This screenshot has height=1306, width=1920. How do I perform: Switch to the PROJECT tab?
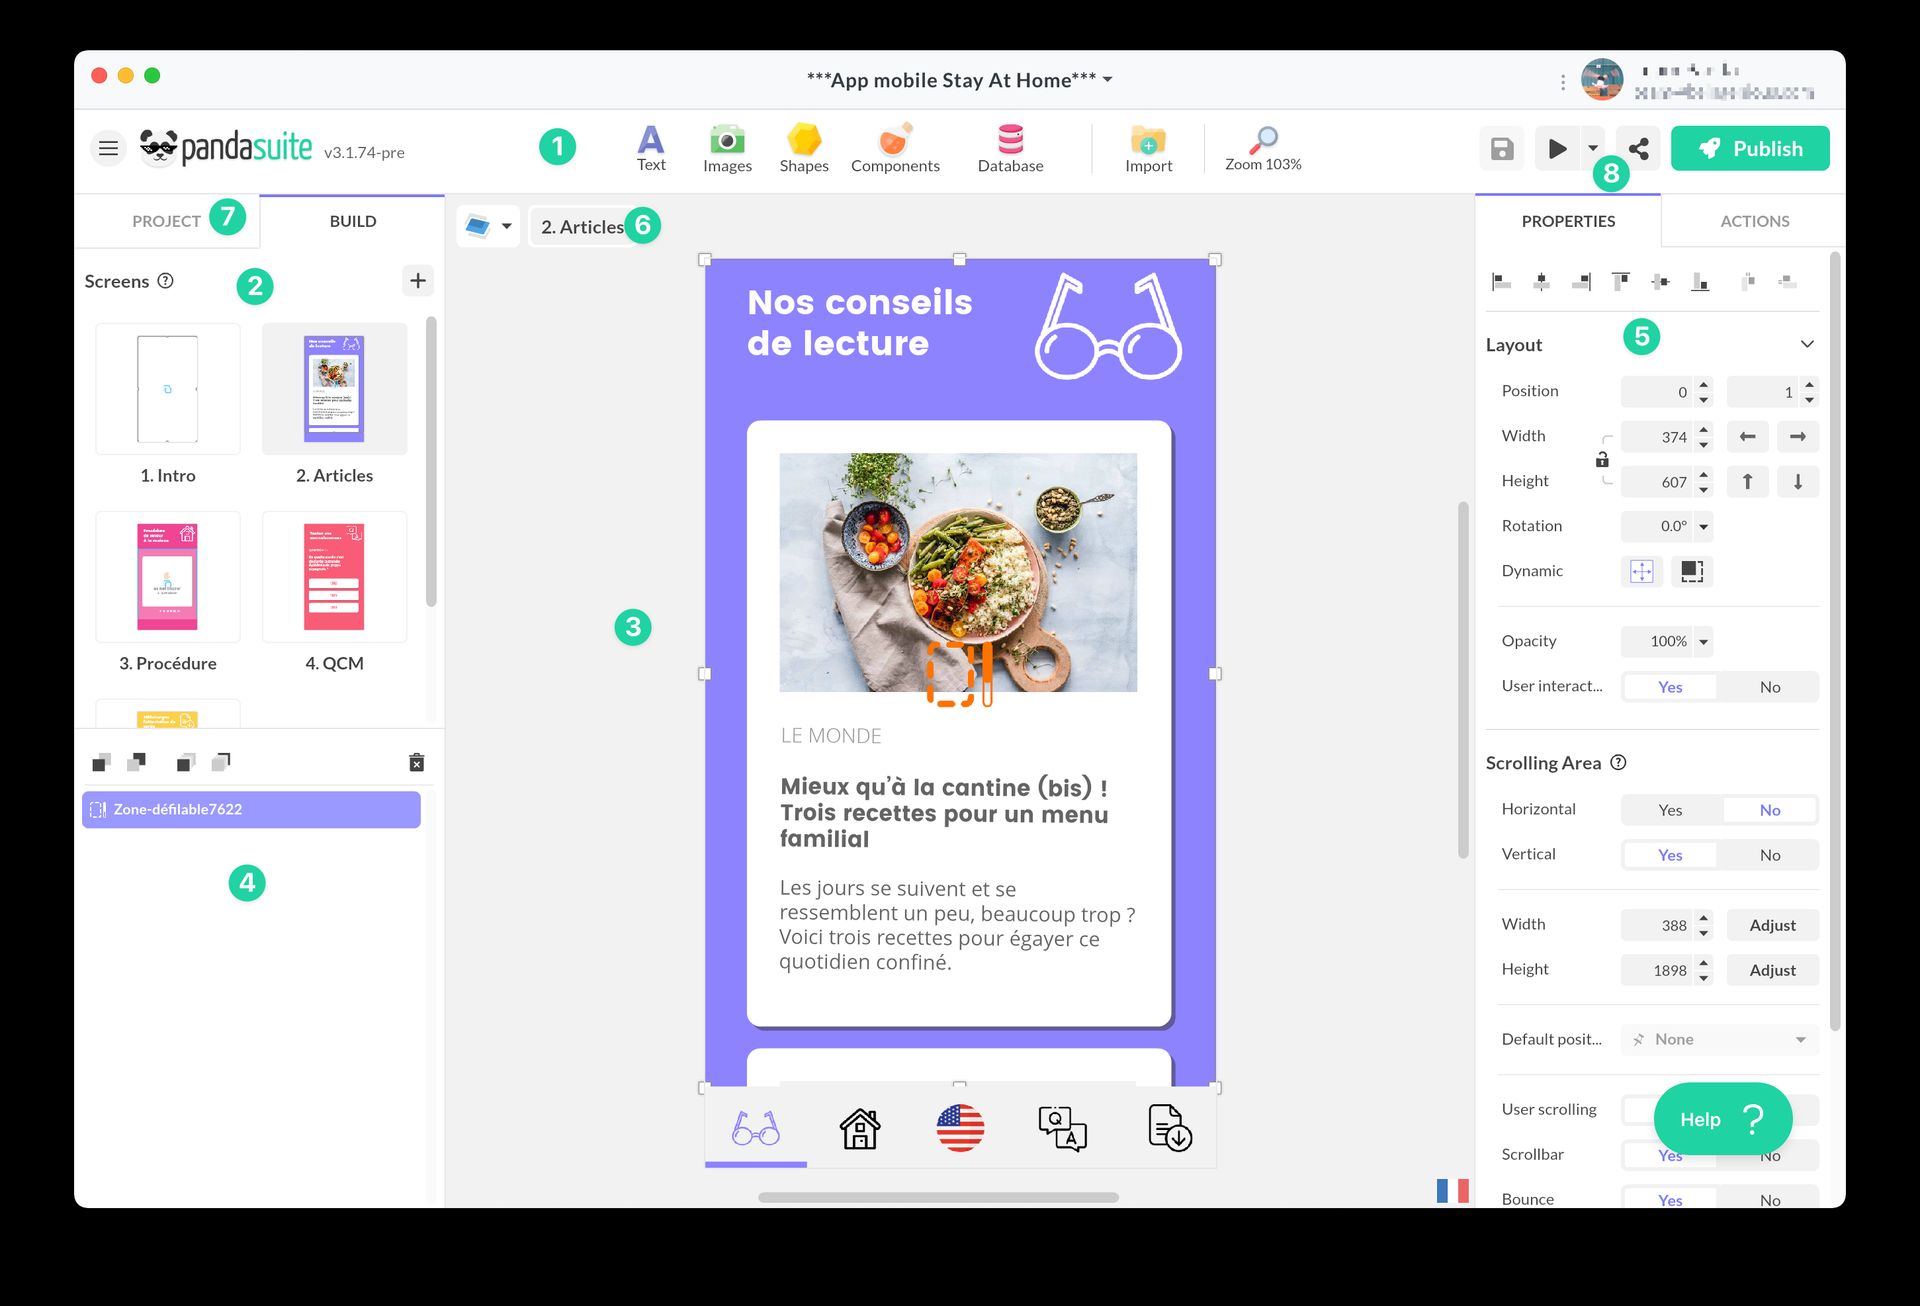point(165,221)
